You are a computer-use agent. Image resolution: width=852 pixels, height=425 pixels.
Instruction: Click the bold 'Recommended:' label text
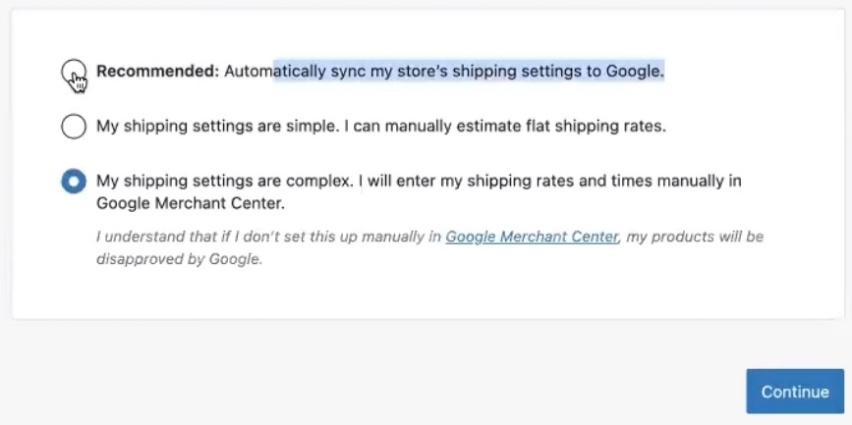157,72
